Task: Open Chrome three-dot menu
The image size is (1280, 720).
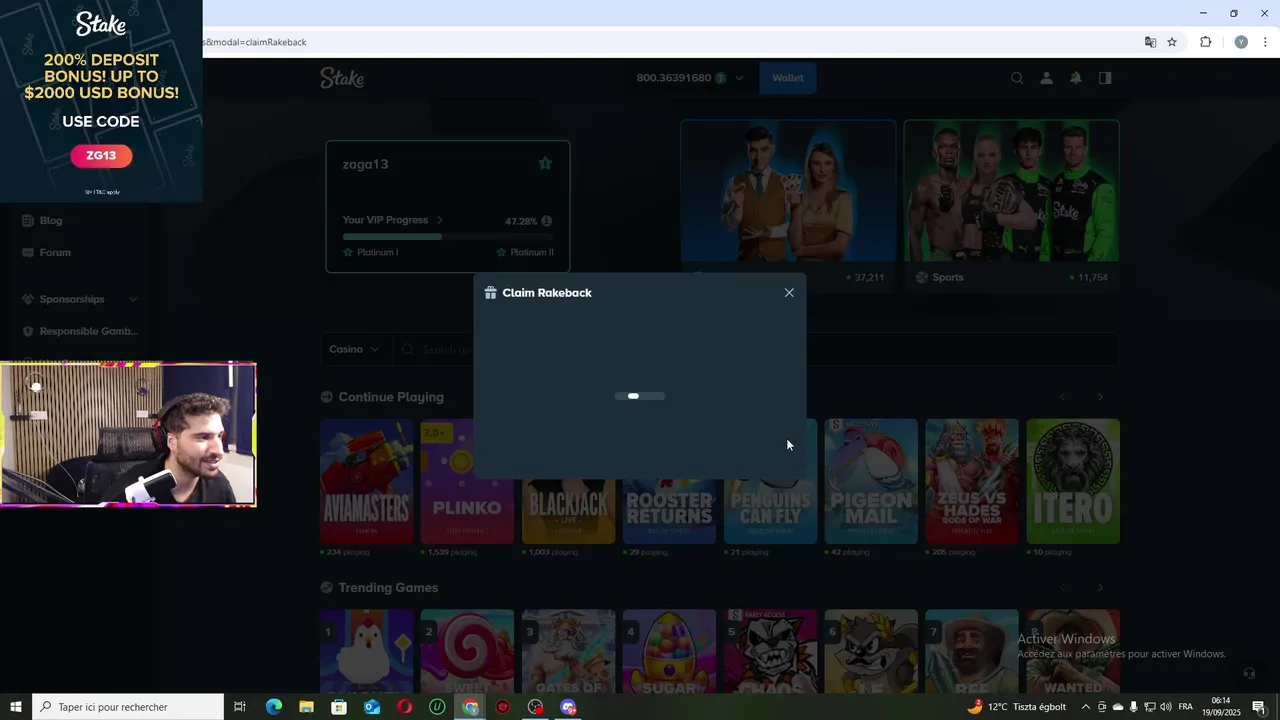Action: click(x=1266, y=42)
